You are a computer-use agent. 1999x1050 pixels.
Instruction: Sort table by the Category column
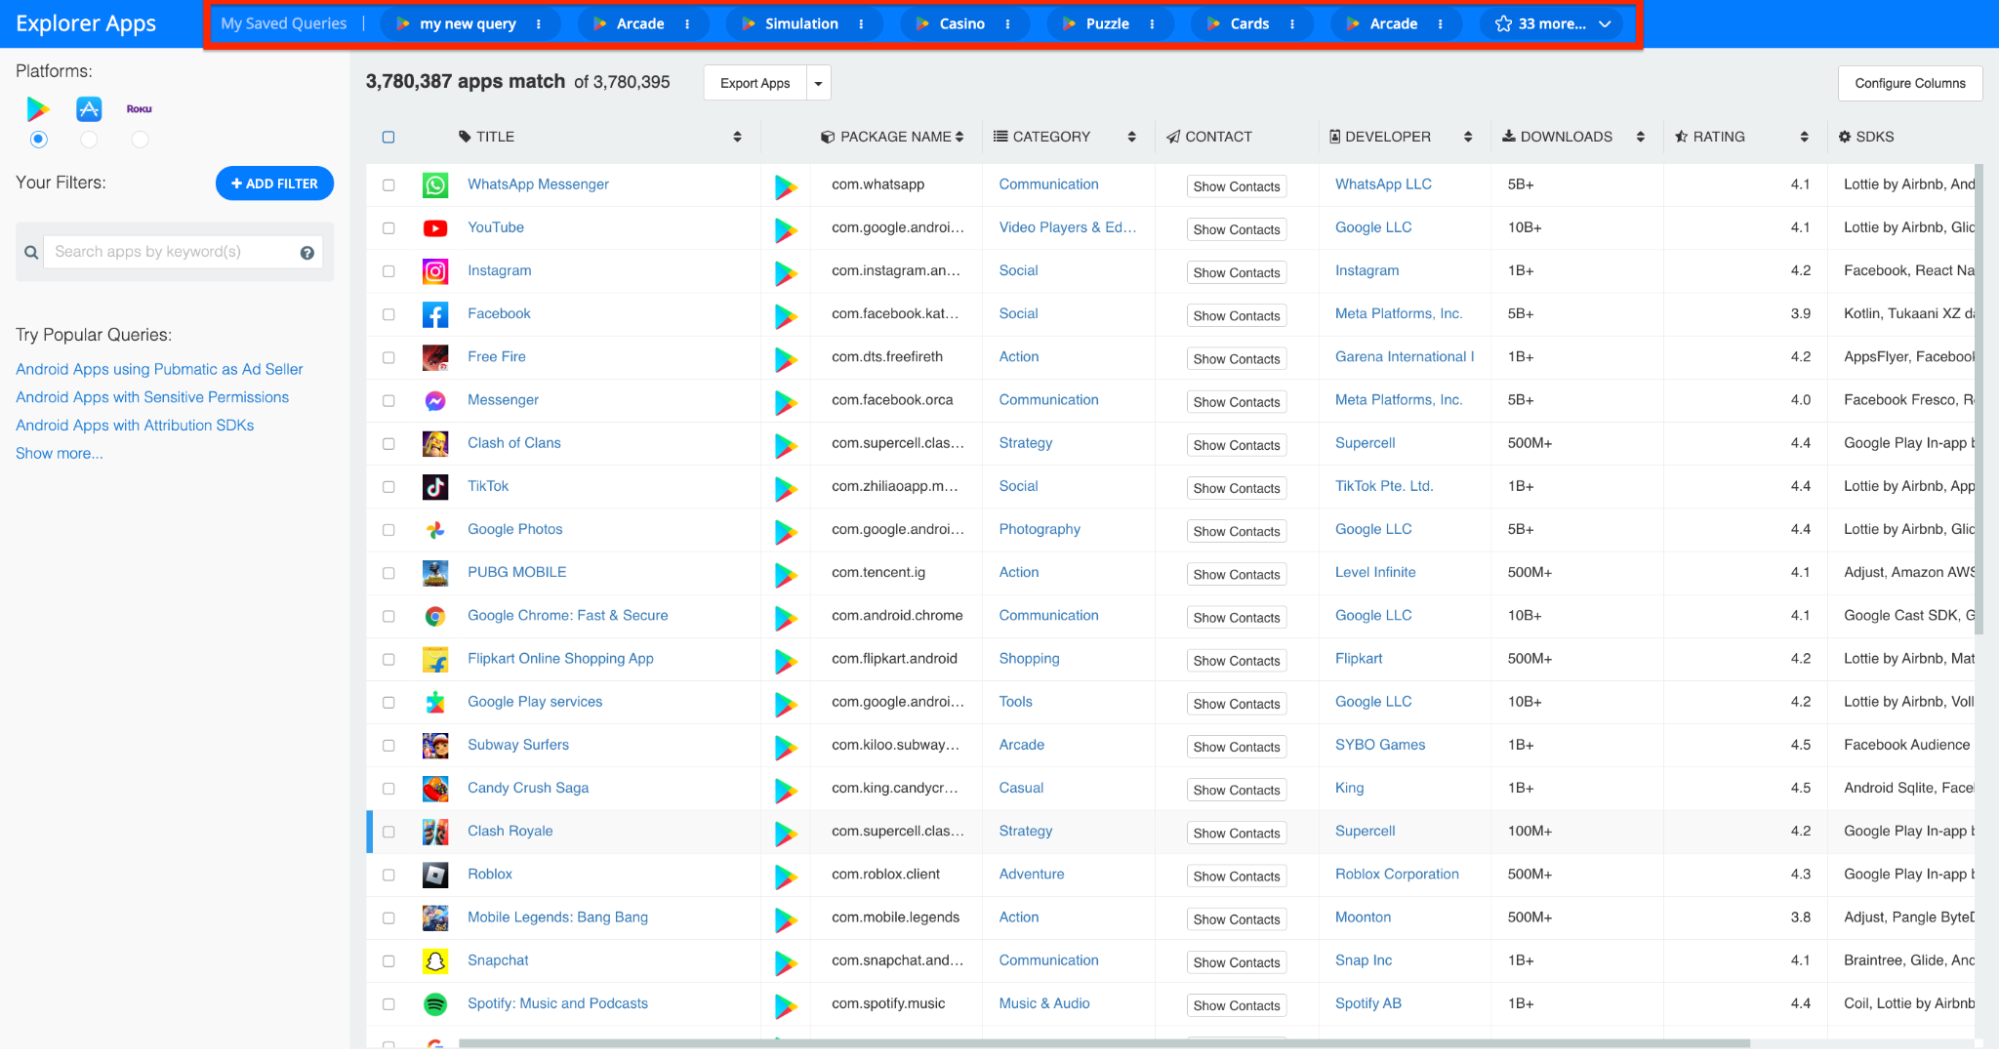(1132, 137)
